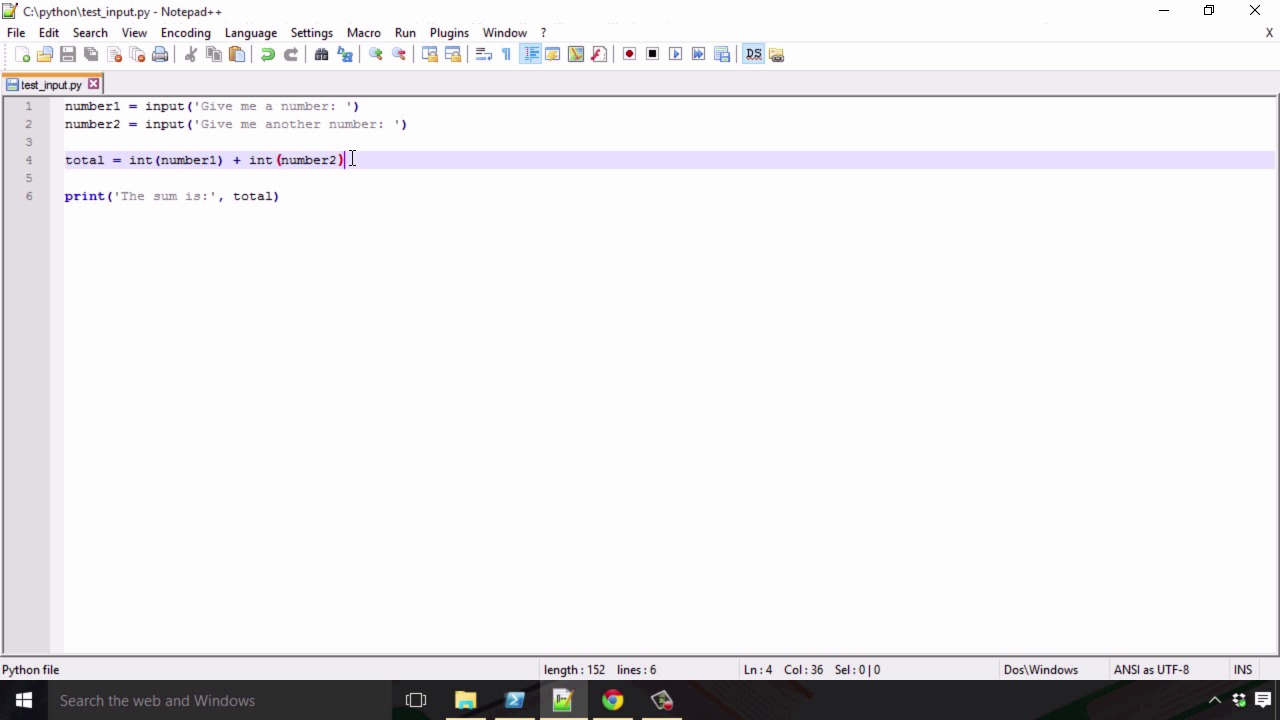Toggle synchronized vertical scrolling
The image size is (1280, 720).
[x=429, y=54]
